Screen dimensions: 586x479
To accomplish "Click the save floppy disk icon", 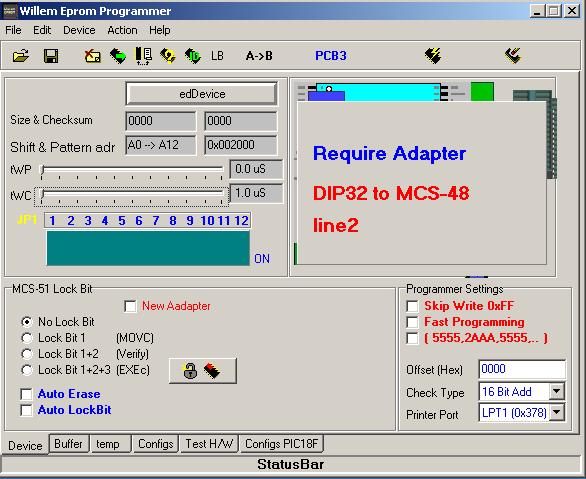I will pyautogui.click(x=51, y=56).
